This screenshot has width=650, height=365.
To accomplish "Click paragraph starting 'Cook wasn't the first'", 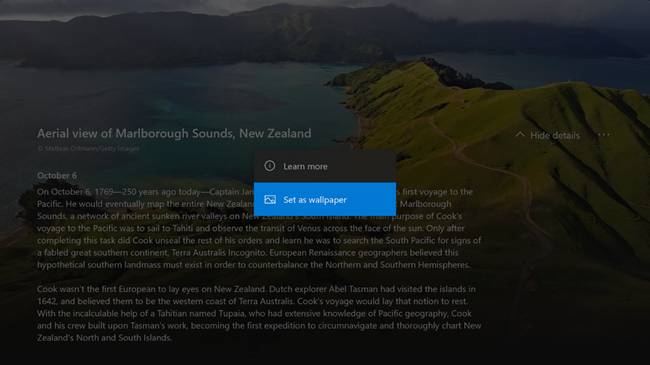I will pos(259,313).
